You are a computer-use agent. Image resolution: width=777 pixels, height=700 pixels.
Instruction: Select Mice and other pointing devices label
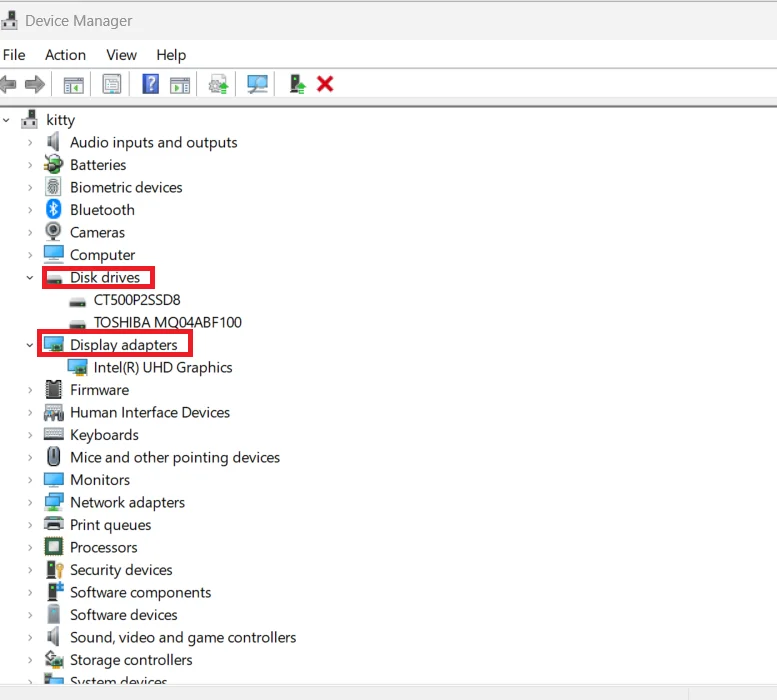click(x=175, y=458)
